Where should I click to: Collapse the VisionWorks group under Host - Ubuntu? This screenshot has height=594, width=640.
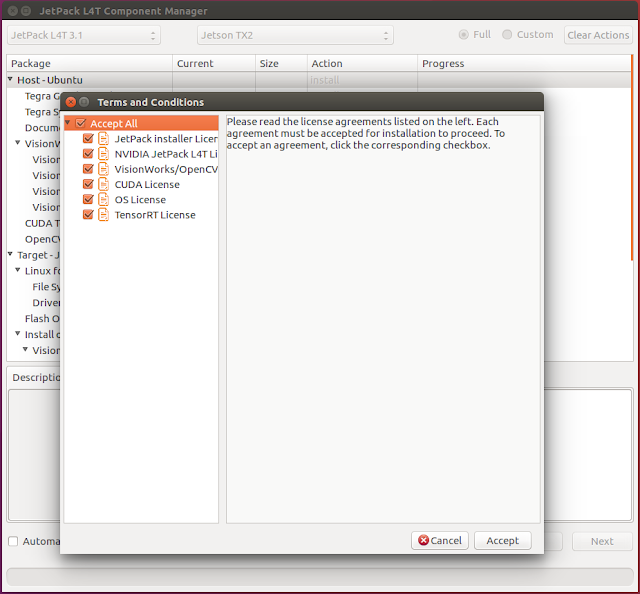click(18, 143)
